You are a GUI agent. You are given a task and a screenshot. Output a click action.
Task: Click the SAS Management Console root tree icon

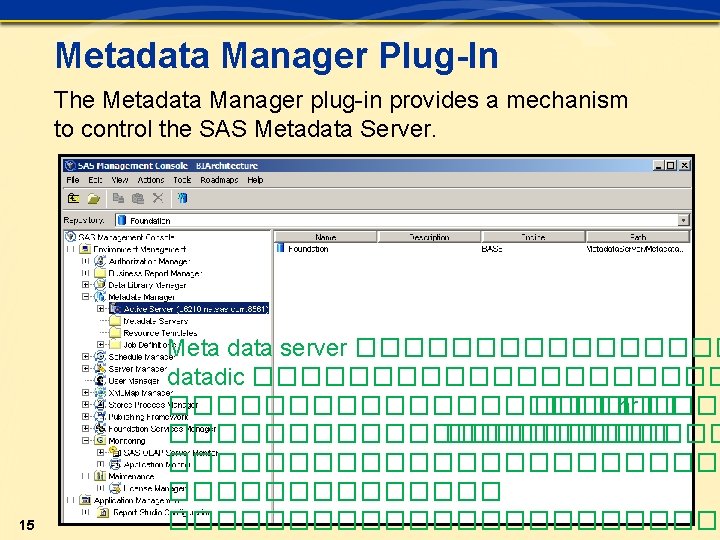point(70,237)
